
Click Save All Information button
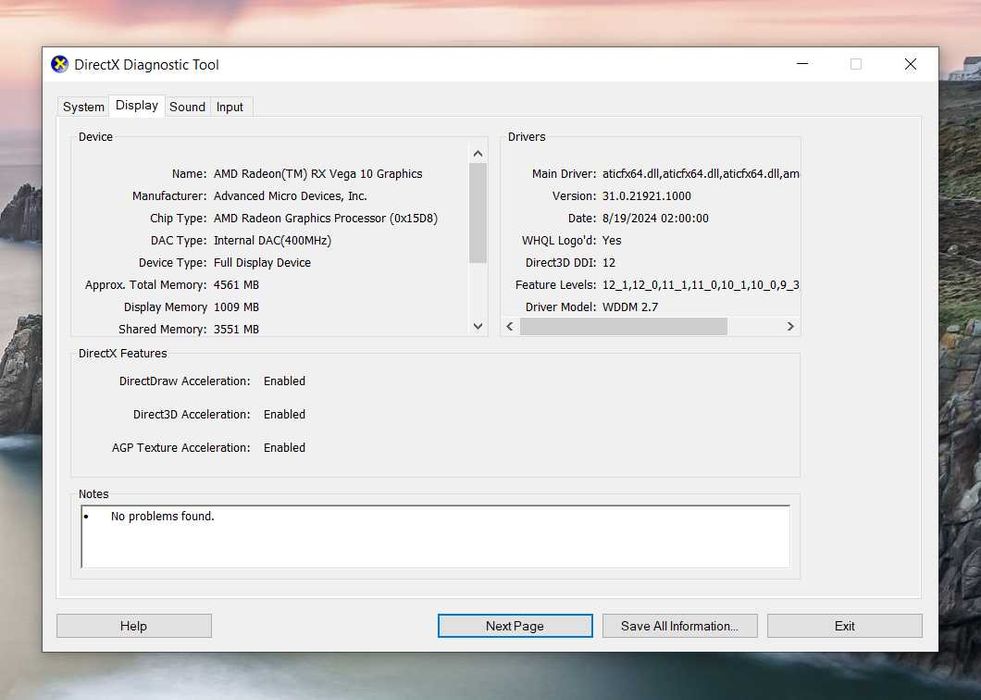point(679,626)
